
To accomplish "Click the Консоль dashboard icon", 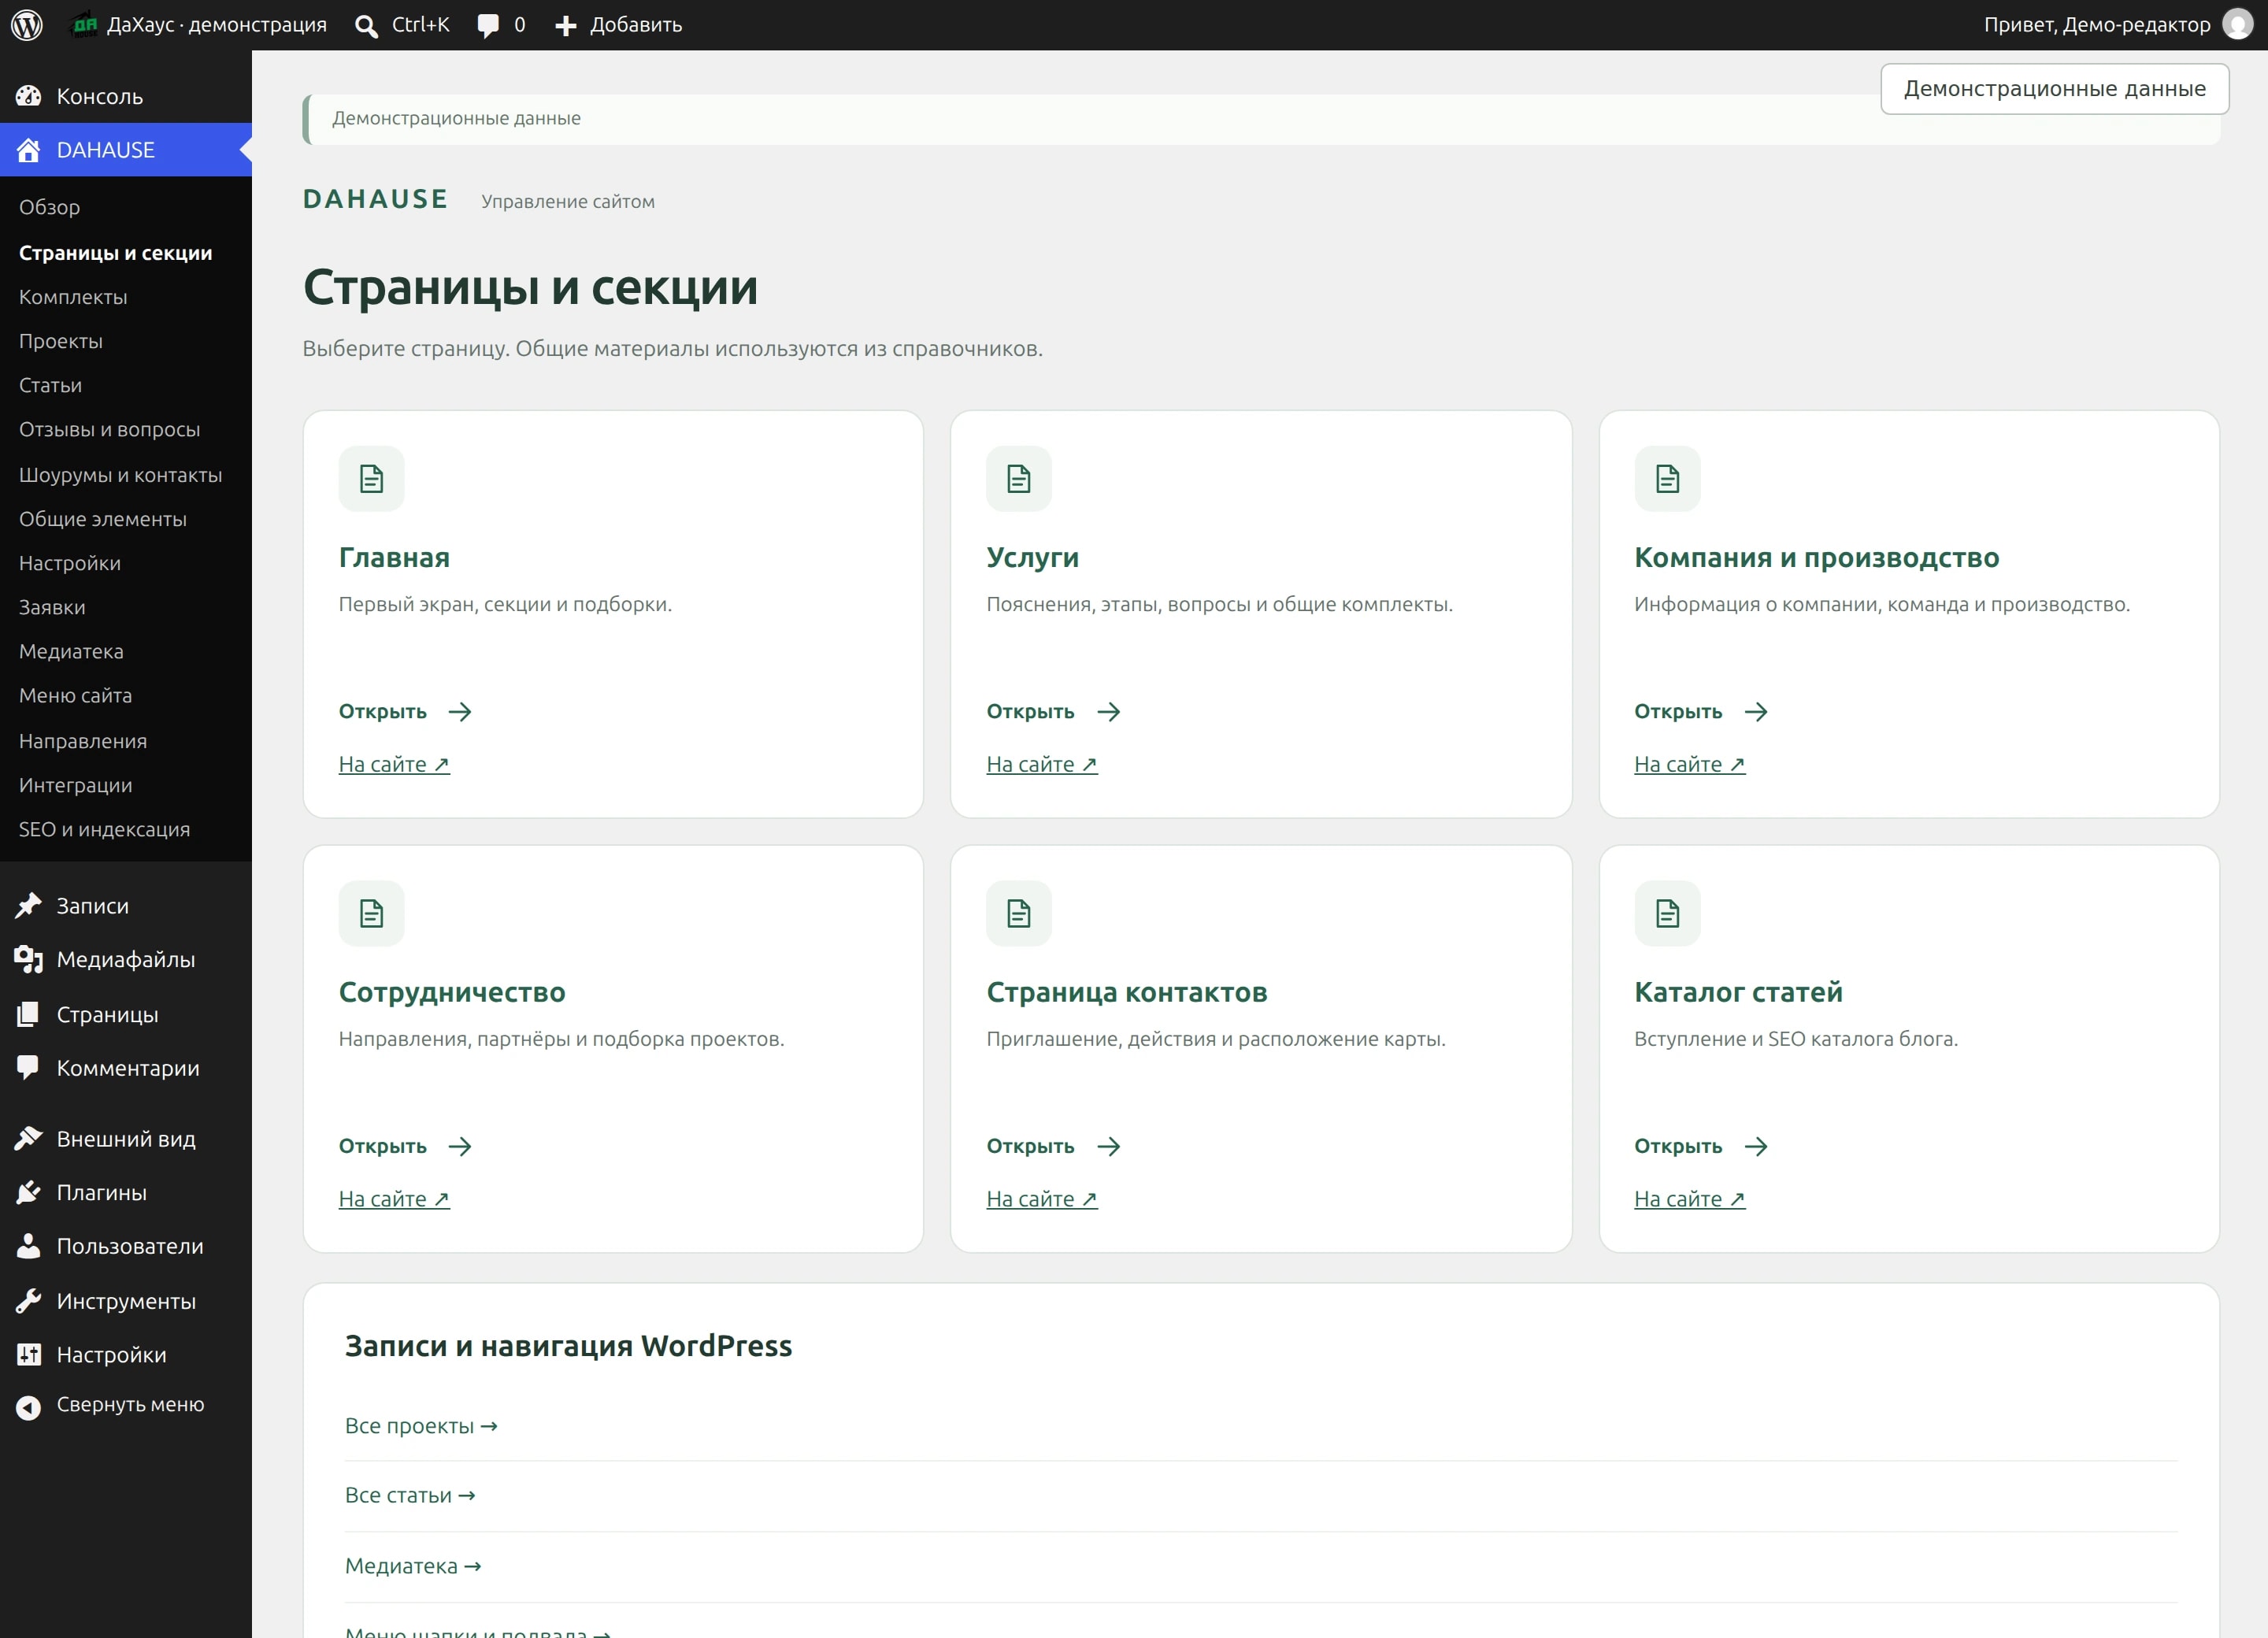I will [x=28, y=96].
